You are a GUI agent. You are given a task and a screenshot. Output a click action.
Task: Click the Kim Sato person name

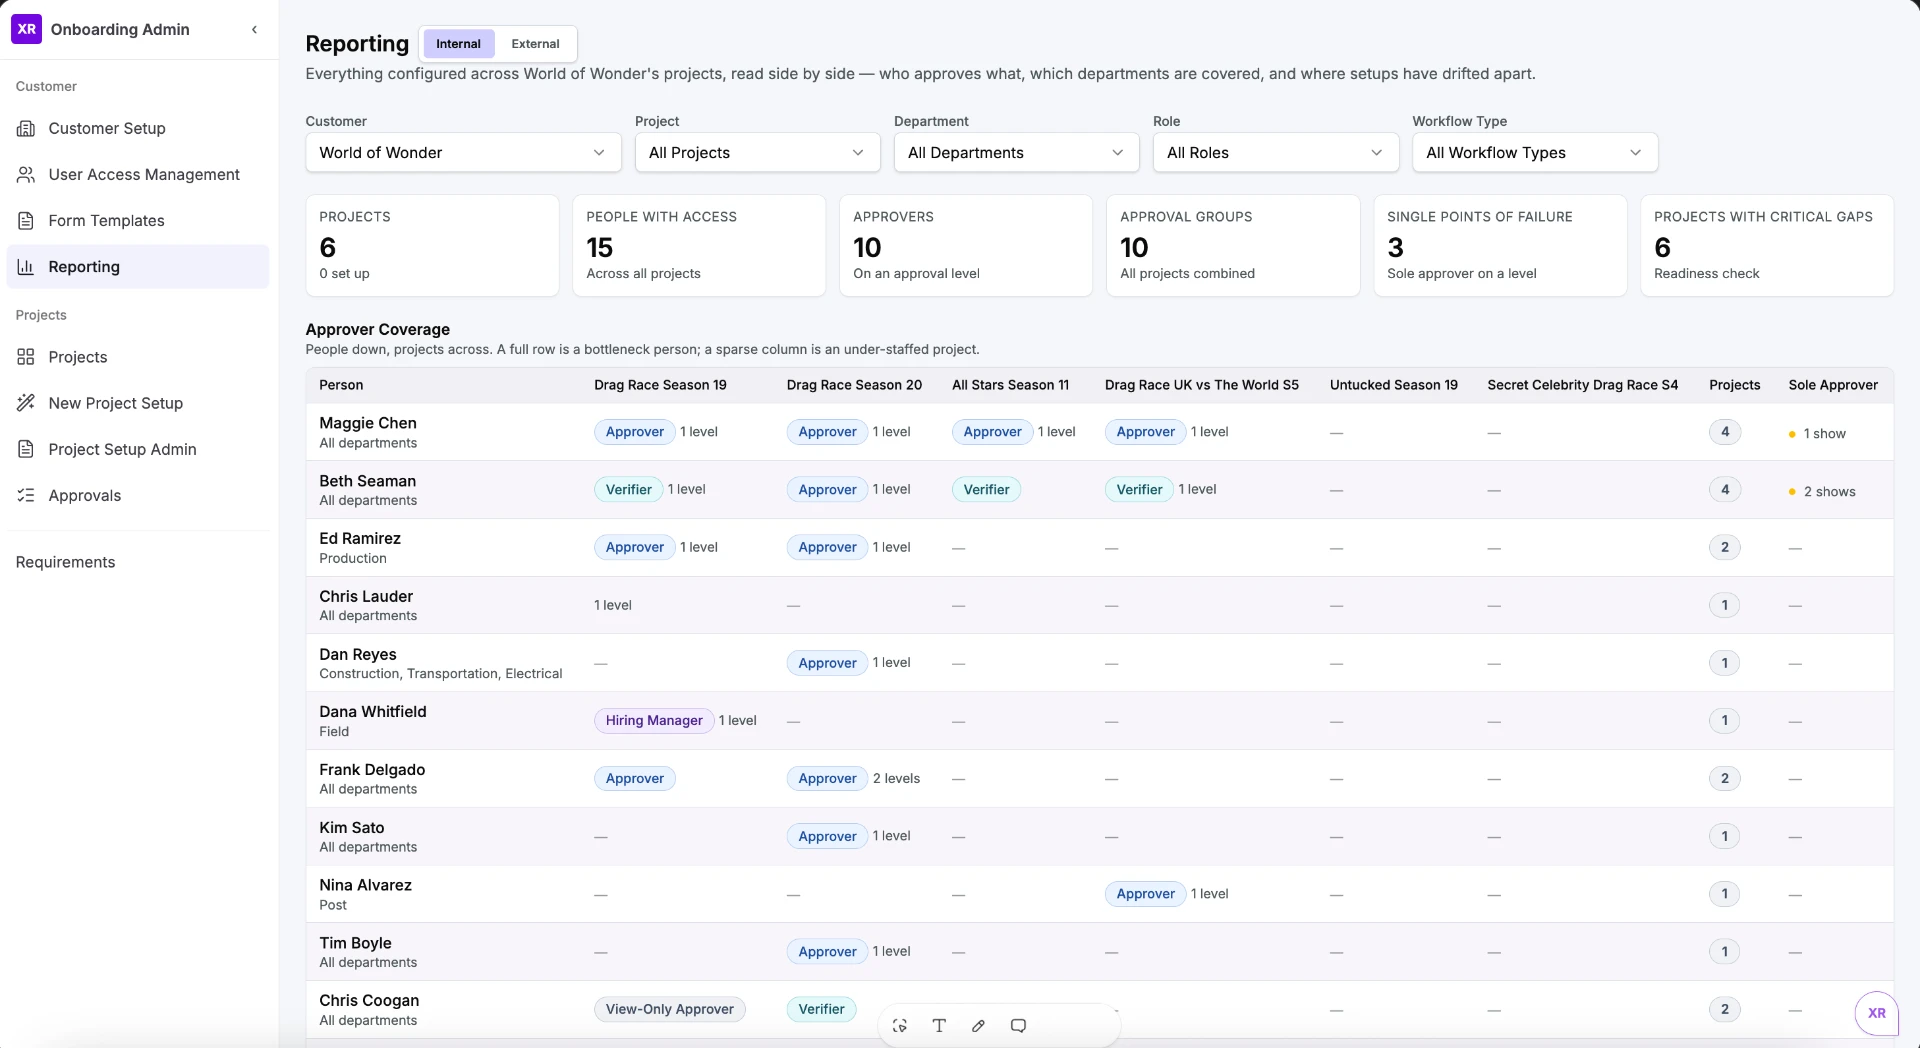click(352, 828)
